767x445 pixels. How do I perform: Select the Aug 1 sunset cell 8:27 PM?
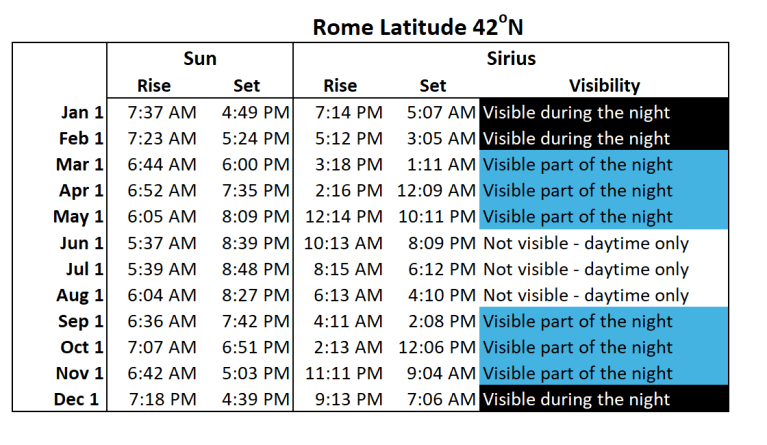256,295
